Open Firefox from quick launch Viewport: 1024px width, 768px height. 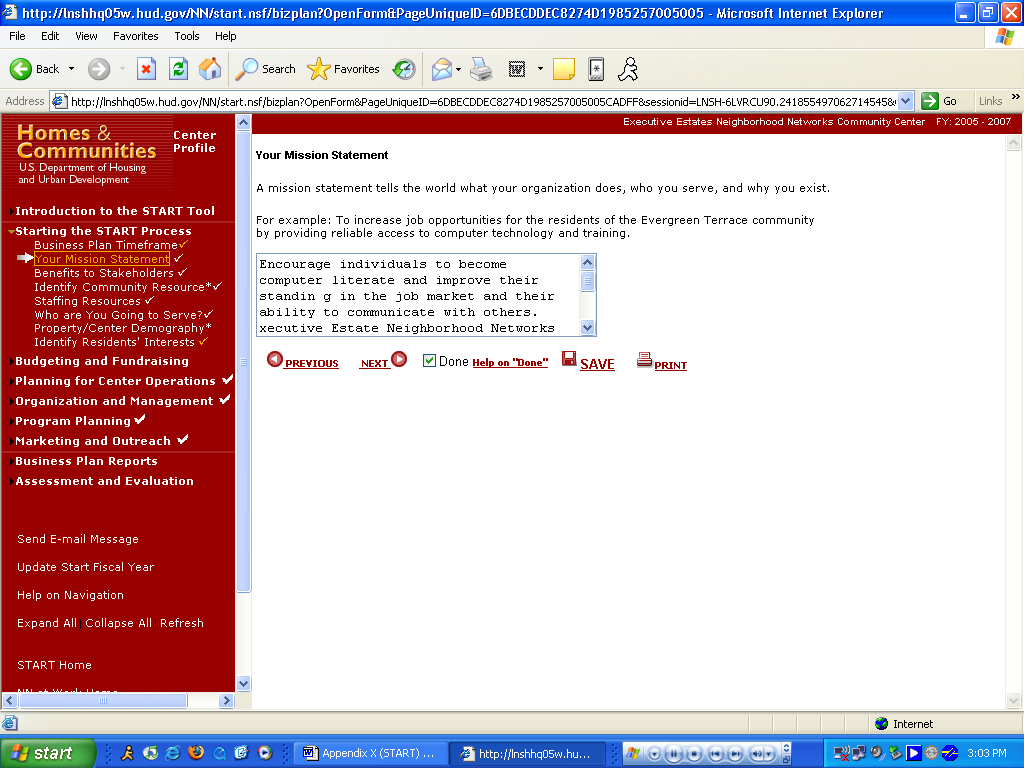[x=196, y=753]
